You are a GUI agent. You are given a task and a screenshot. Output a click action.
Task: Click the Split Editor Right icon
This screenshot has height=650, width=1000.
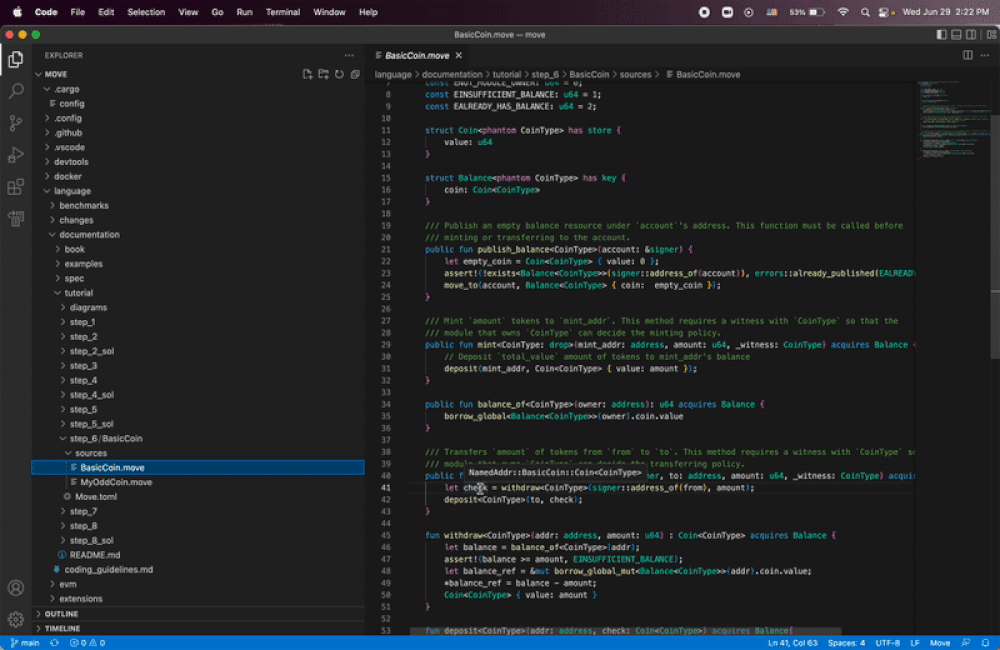pyautogui.click(x=968, y=55)
